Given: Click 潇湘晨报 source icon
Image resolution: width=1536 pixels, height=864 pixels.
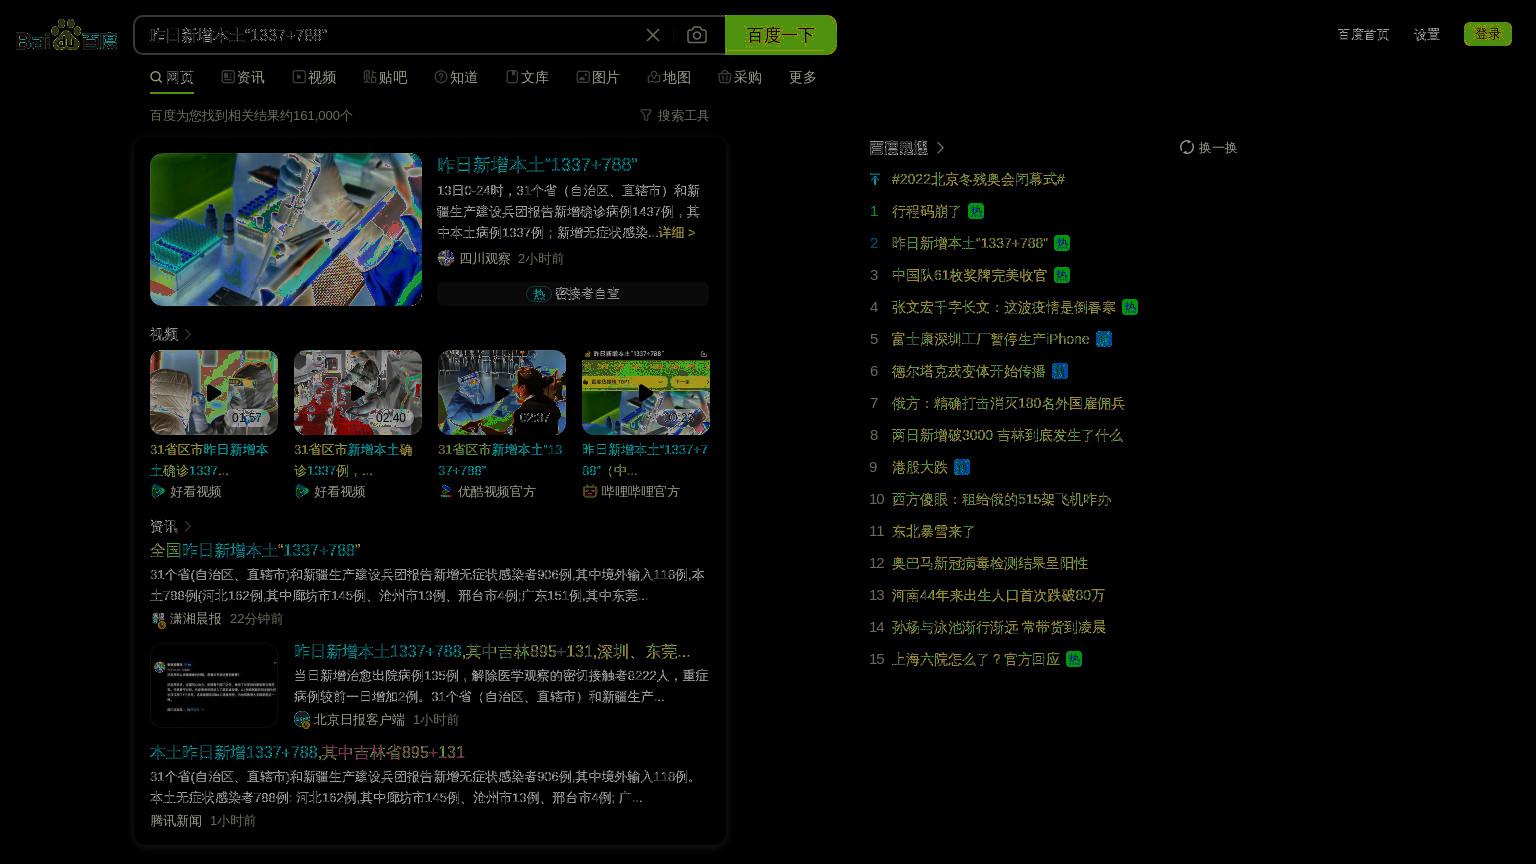Looking at the screenshot, I should point(158,619).
